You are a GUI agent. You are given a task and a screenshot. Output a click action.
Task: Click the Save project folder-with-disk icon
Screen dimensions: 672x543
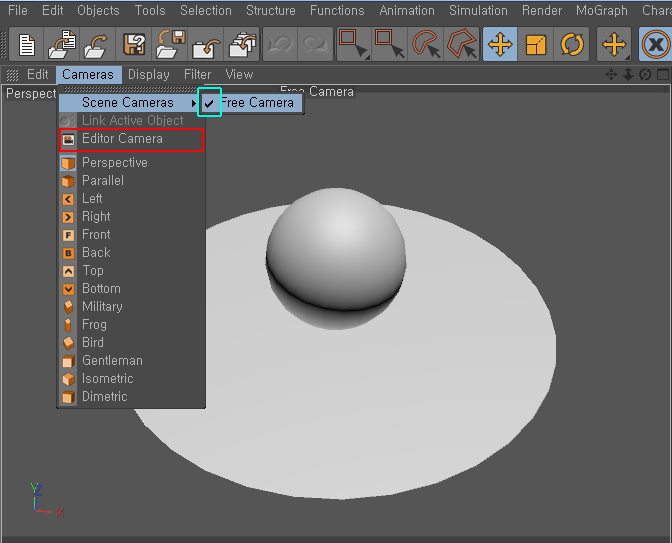coord(170,45)
